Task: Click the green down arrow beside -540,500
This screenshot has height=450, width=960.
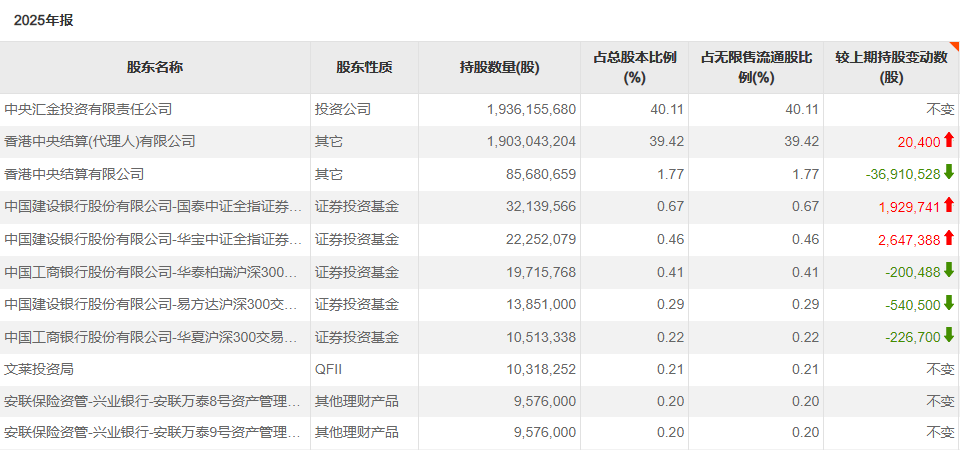Action: 949,303
